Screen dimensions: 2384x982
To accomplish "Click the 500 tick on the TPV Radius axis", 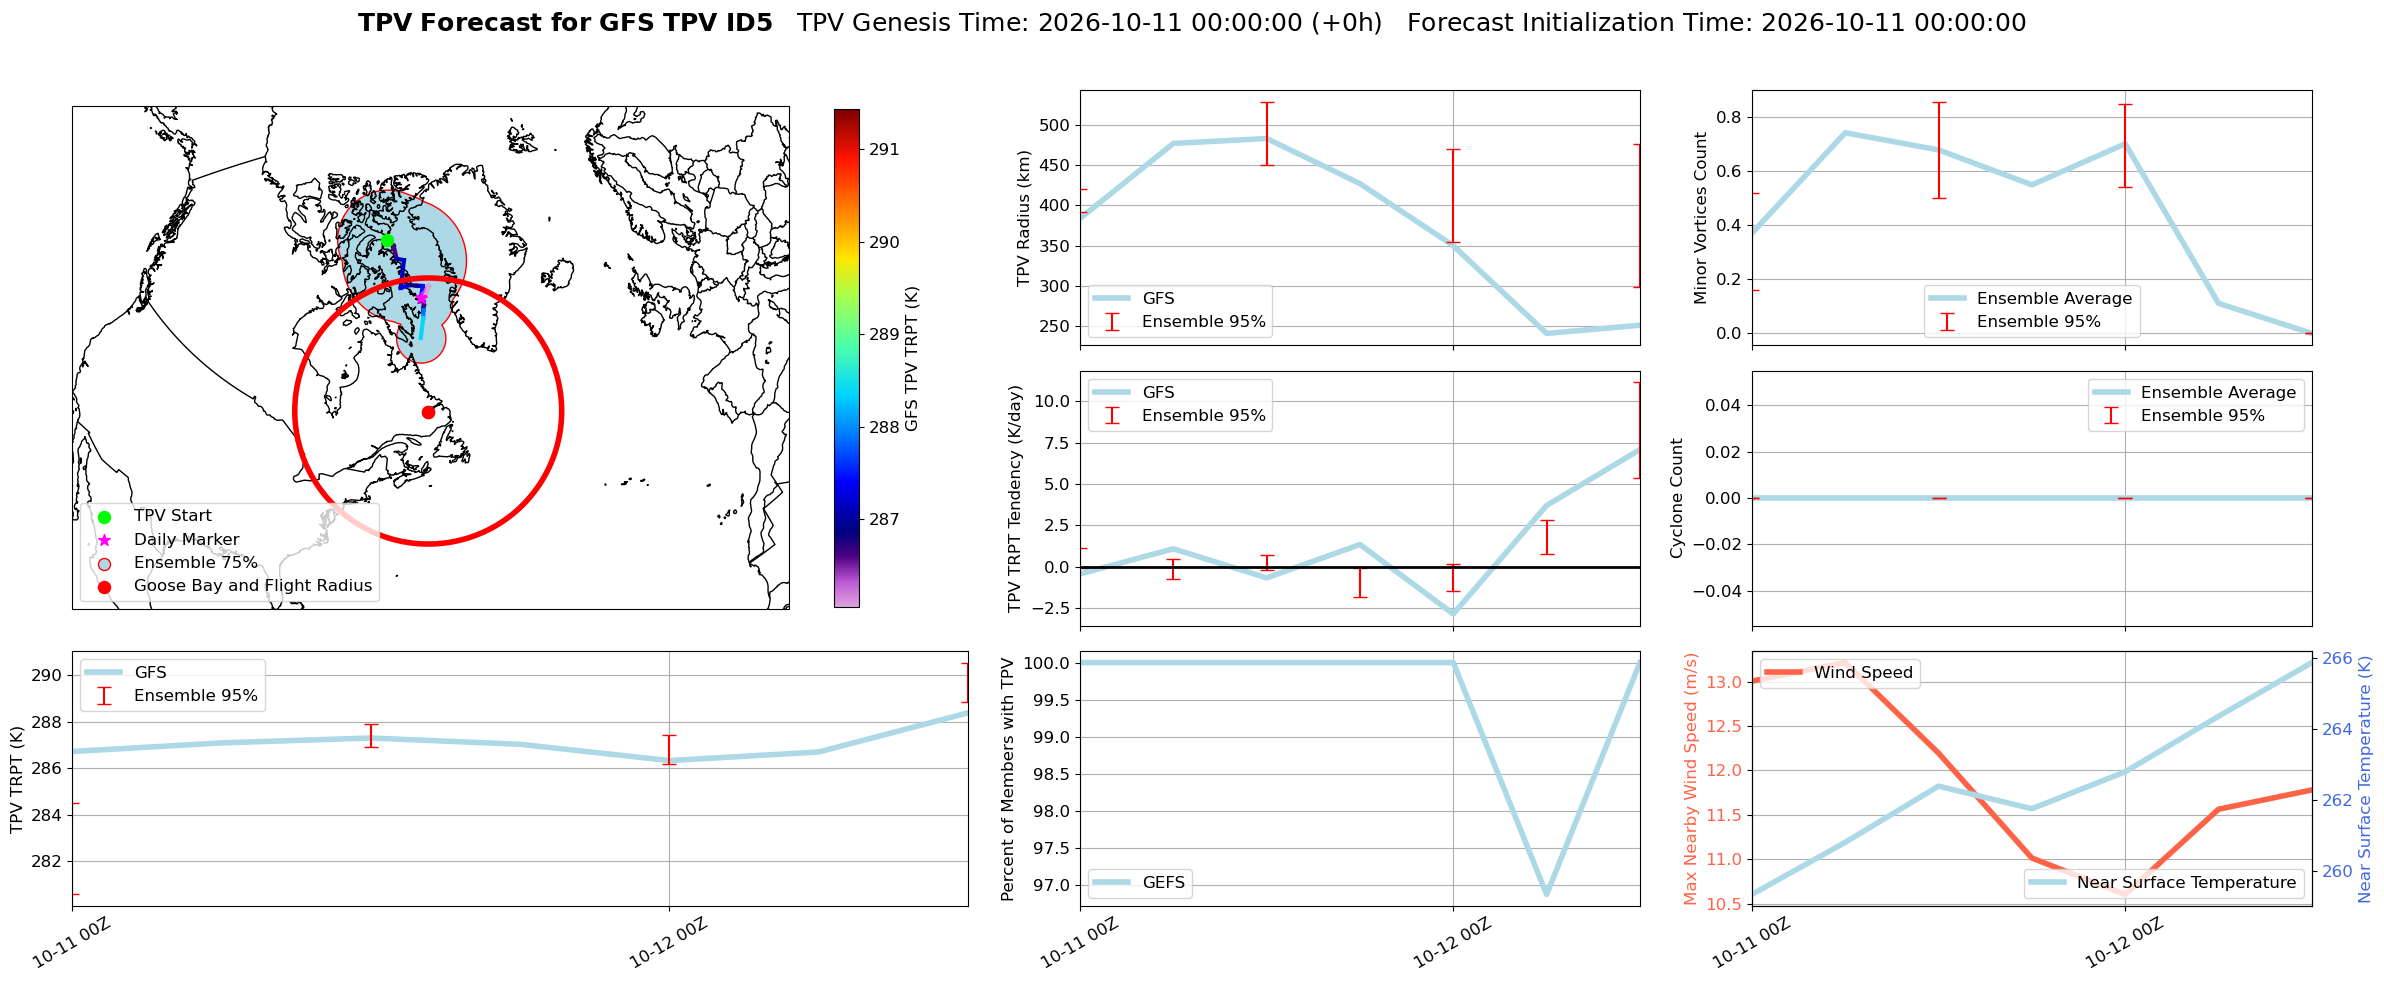I will pos(1056,126).
